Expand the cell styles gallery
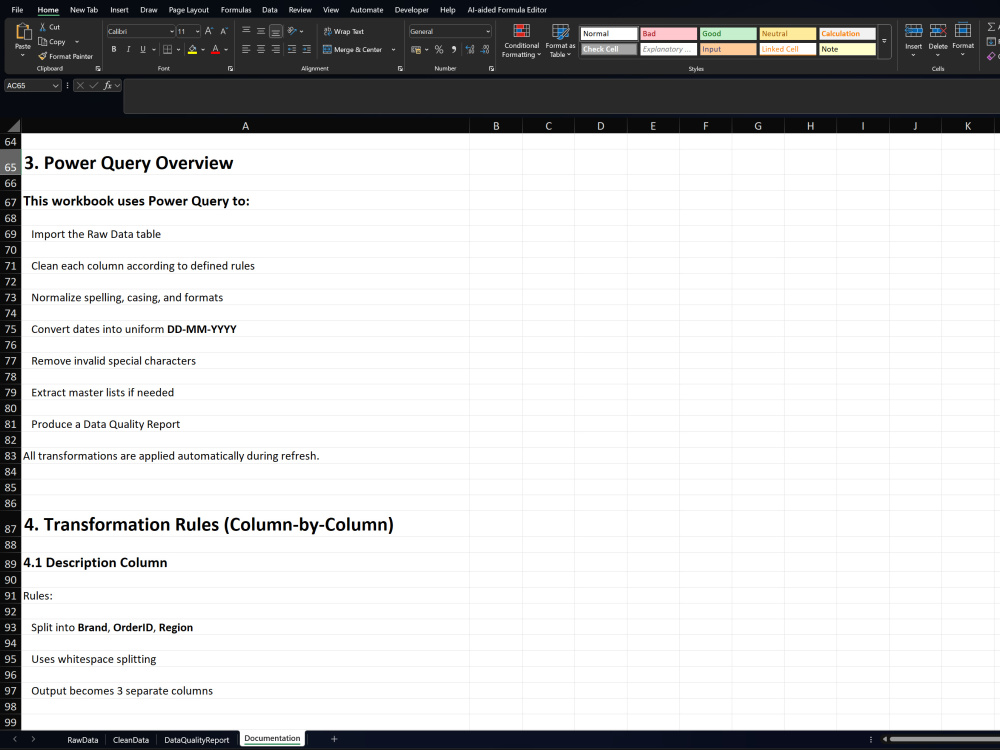 coord(884,41)
